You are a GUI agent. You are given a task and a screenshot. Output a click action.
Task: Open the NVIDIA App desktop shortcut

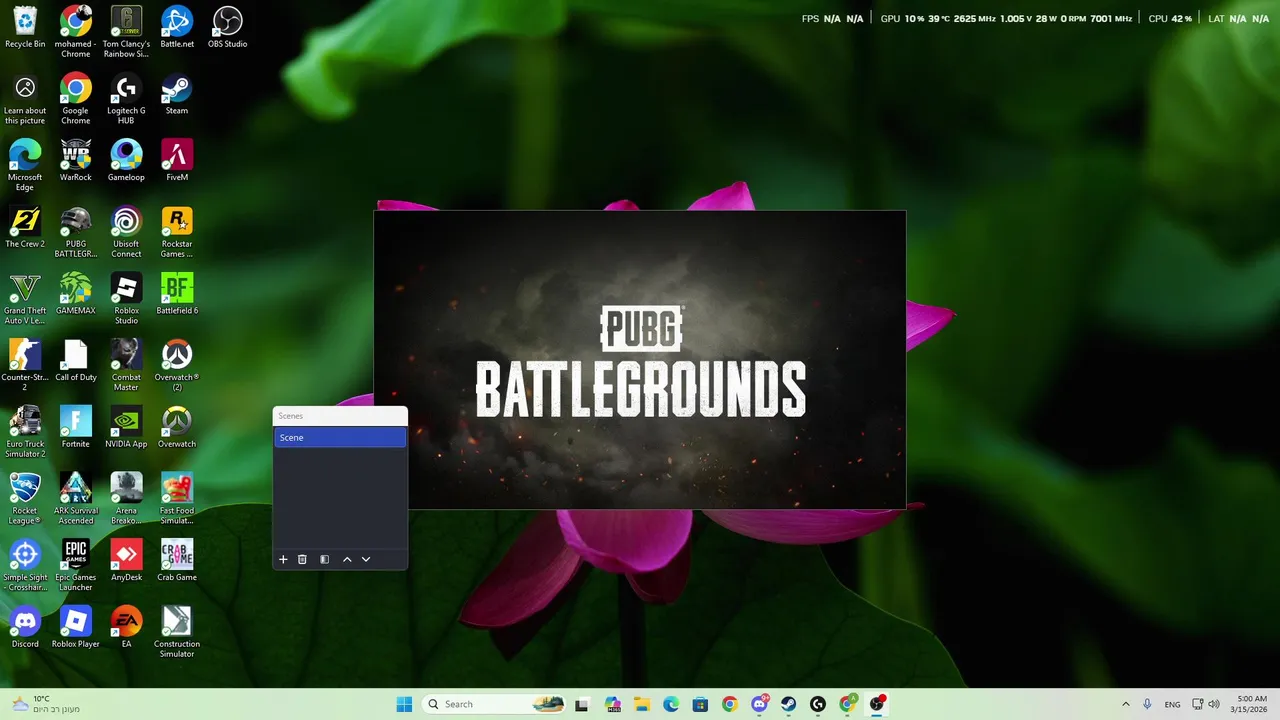point(126,427)
